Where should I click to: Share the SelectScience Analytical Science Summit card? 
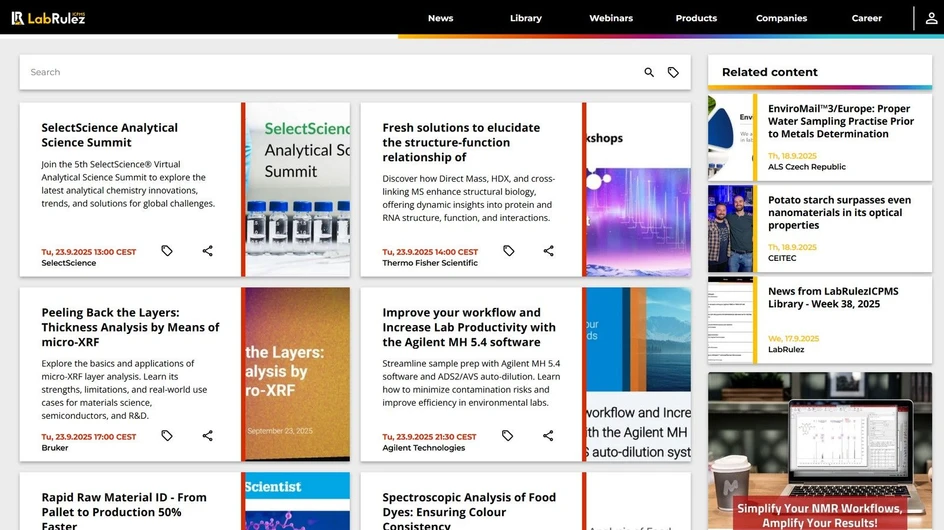click(208, 251)
